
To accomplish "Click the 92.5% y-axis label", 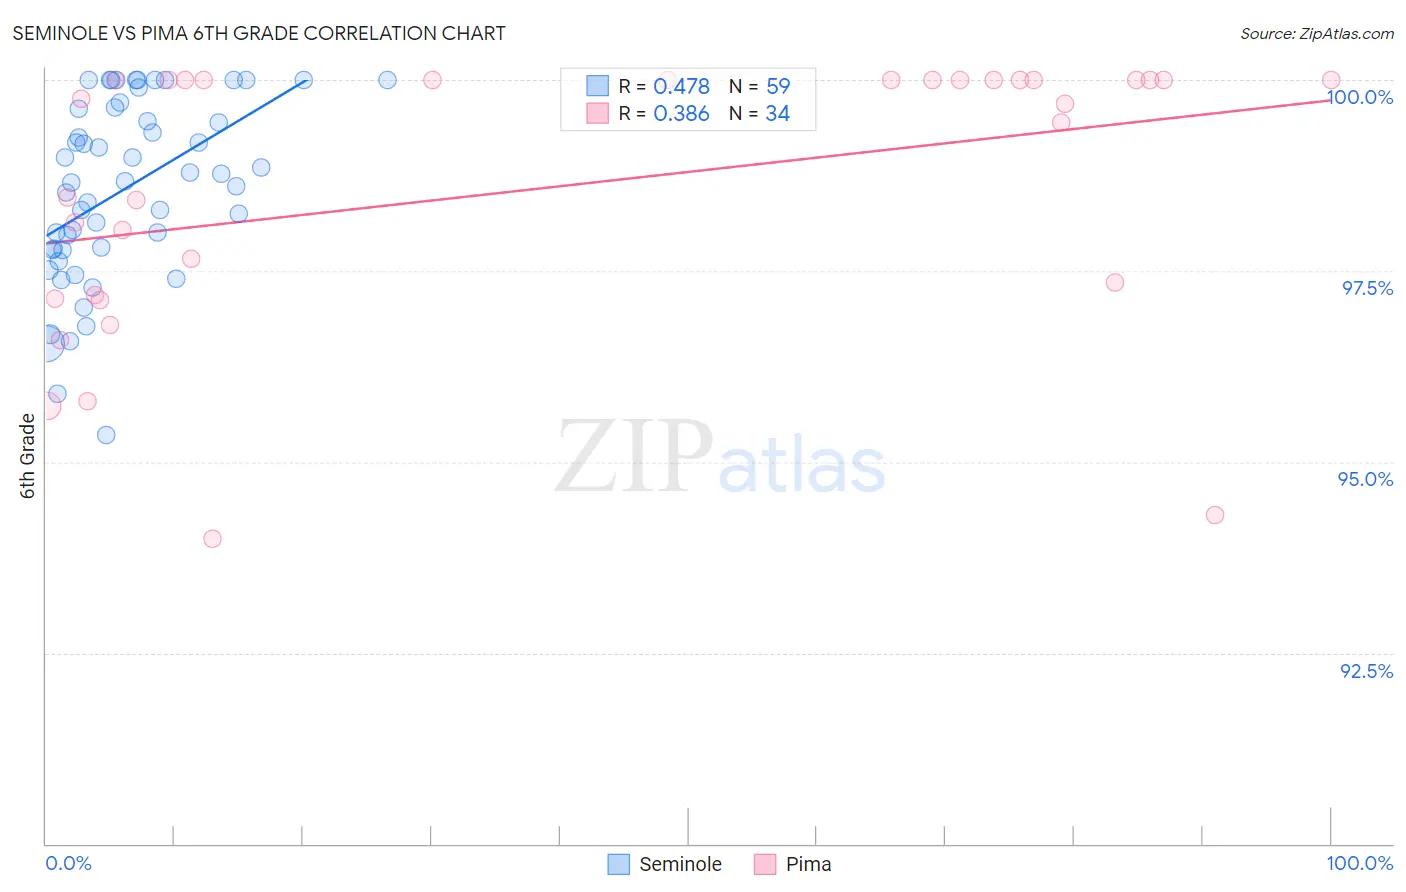I will click(1367, 671).
